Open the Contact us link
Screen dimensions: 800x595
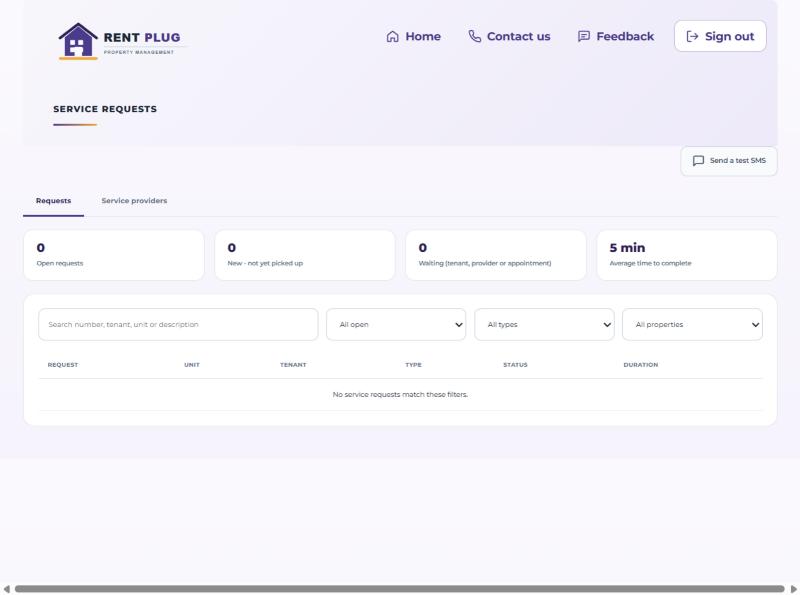509,36
